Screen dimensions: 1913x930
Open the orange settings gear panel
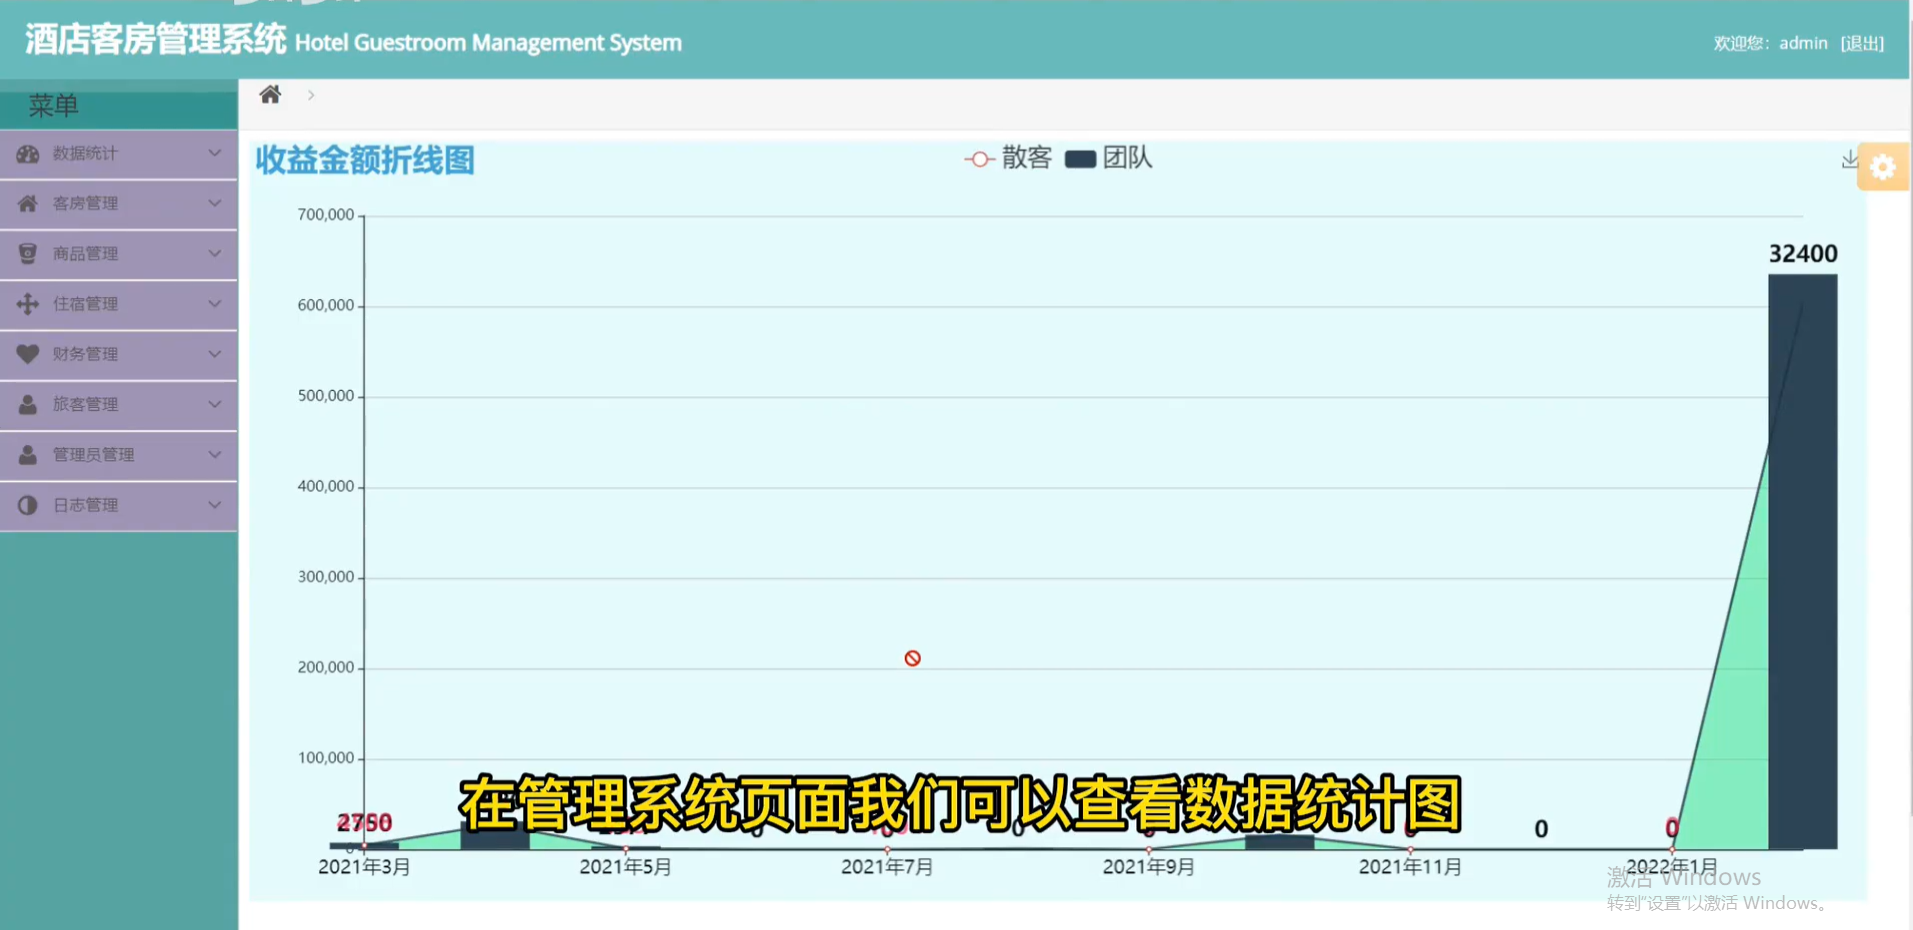1883,167
